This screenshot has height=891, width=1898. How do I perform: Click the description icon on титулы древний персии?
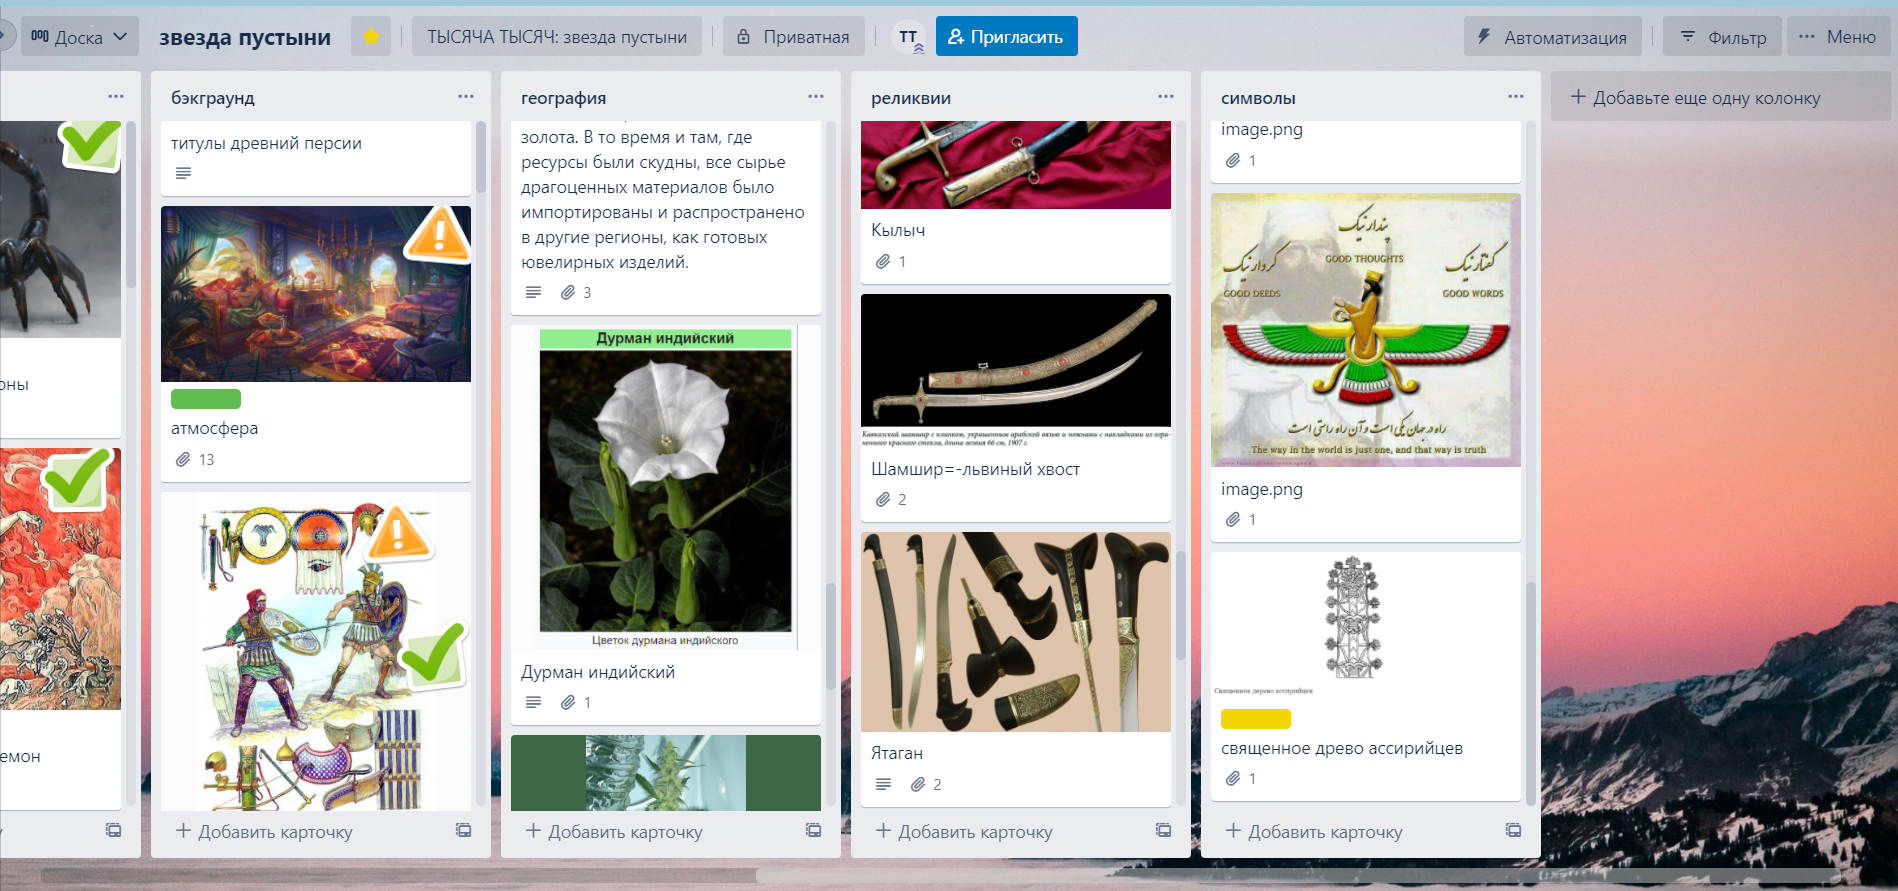[183, 173]
